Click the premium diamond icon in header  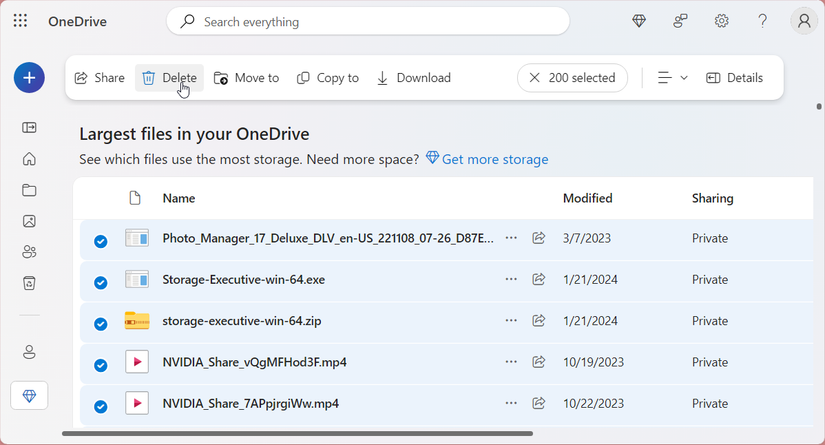coord(639,21)
